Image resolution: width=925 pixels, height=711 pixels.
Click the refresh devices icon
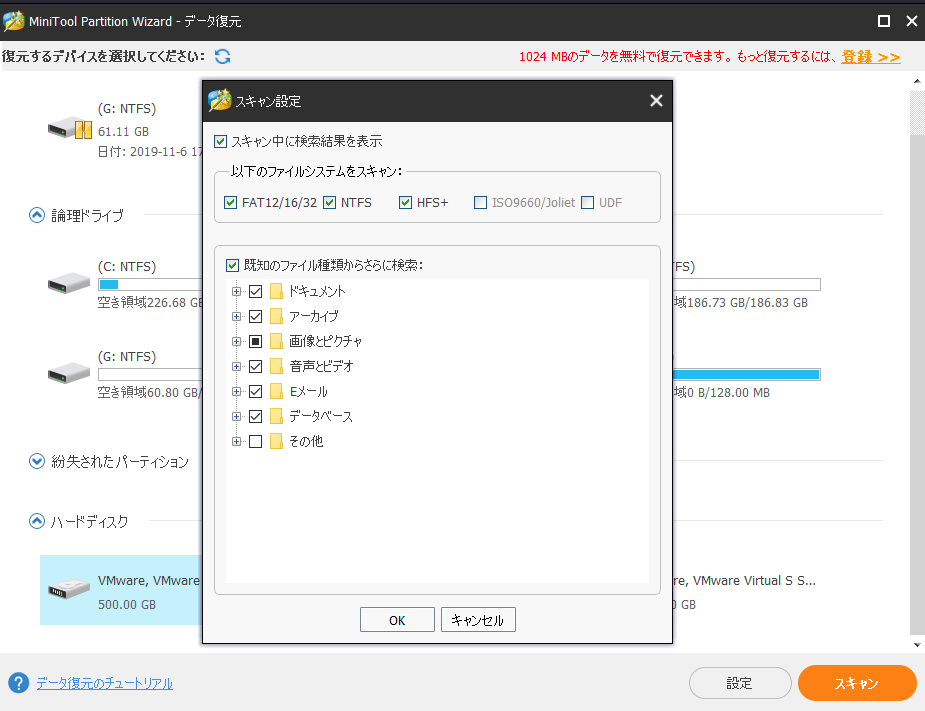(x=222, y=57)
